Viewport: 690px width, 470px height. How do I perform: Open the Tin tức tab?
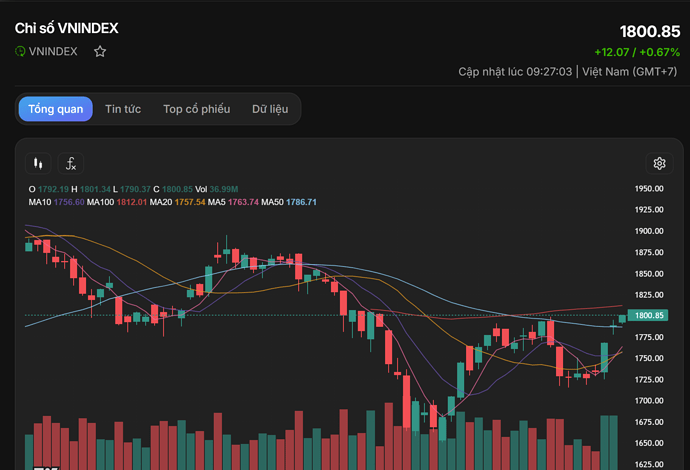123,109
